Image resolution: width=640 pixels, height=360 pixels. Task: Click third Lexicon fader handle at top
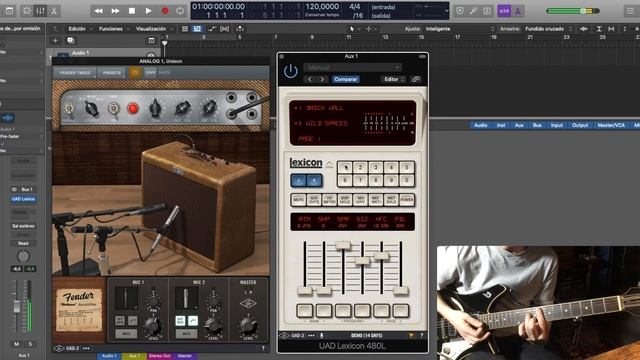pos(343,245)
